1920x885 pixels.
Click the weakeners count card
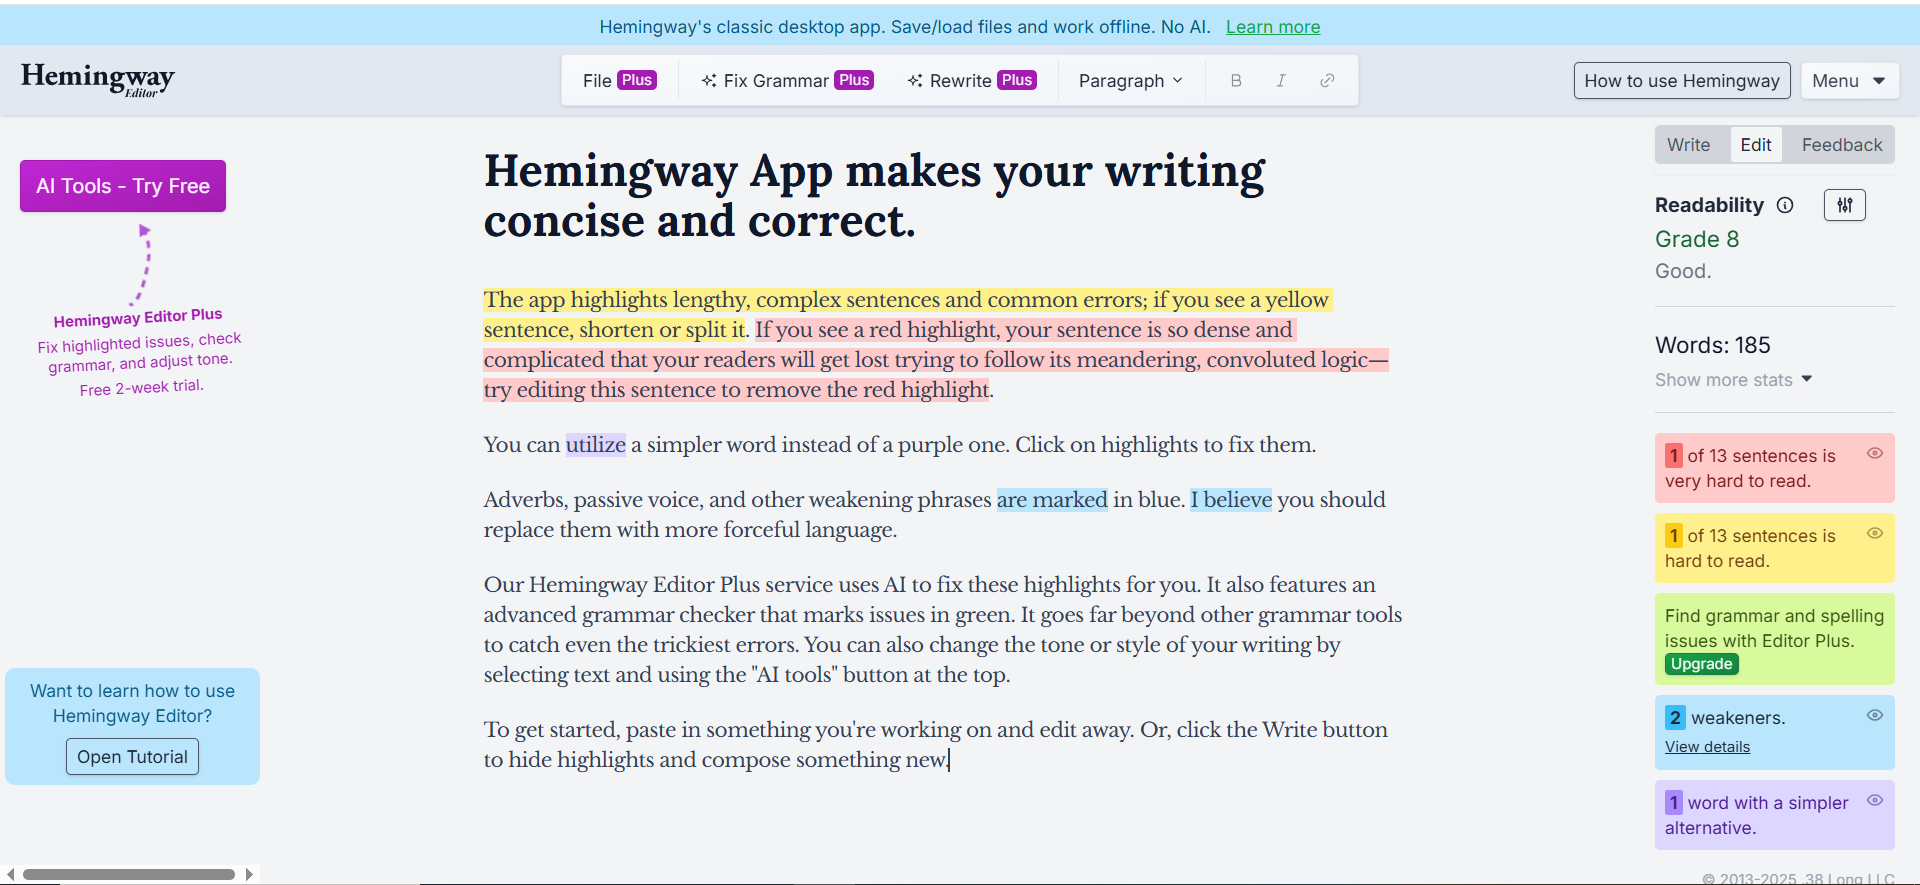pyautogui.click(x=1774, y=732)
